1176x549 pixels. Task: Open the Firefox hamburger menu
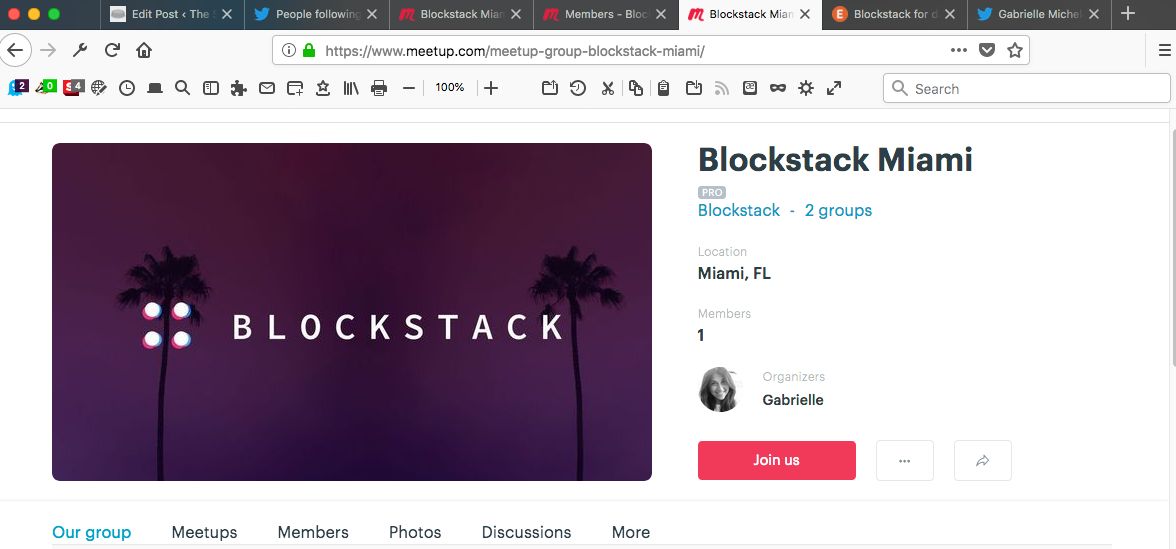pos(1165,50)
